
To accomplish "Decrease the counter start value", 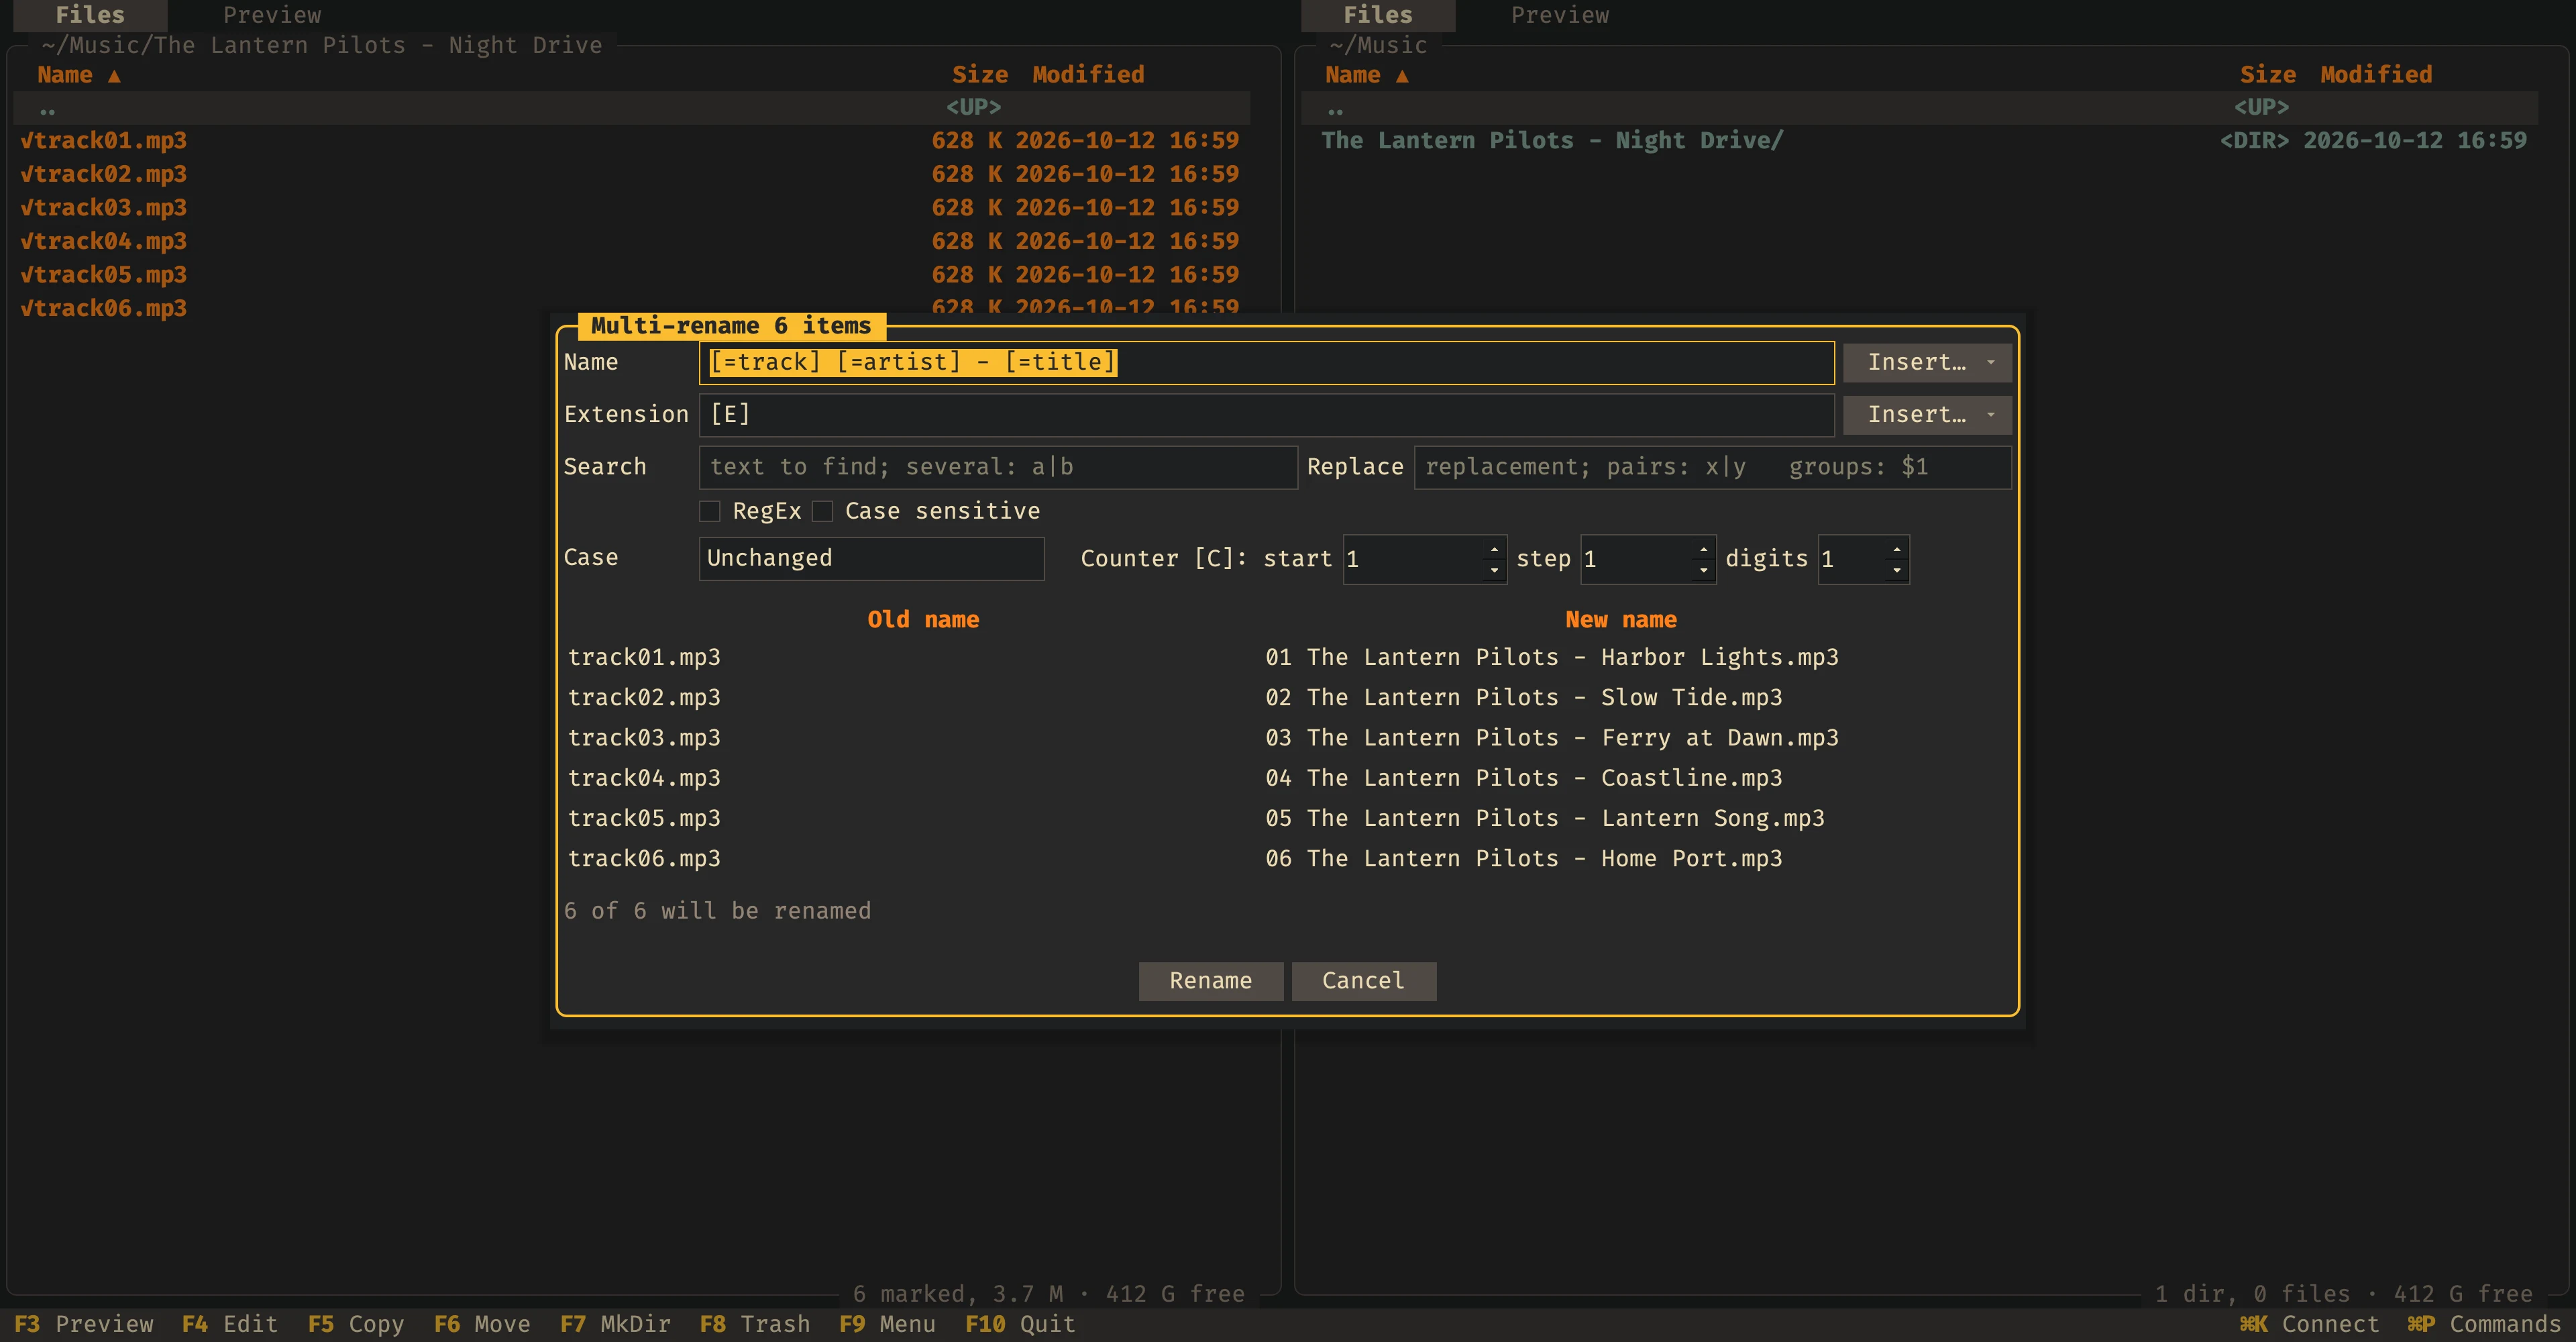I will coord(1494,570).
